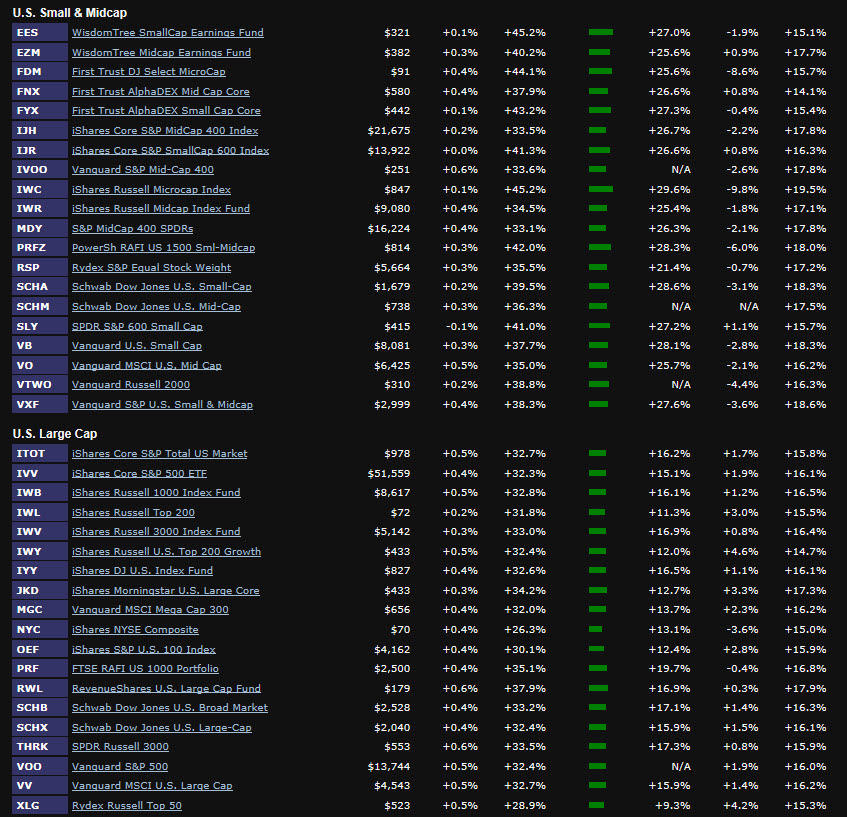Screen dimensions: 847x817
Task: Open PowerSh RAFI US 1500 Sml-Midcap link
Action: [163, 248]
